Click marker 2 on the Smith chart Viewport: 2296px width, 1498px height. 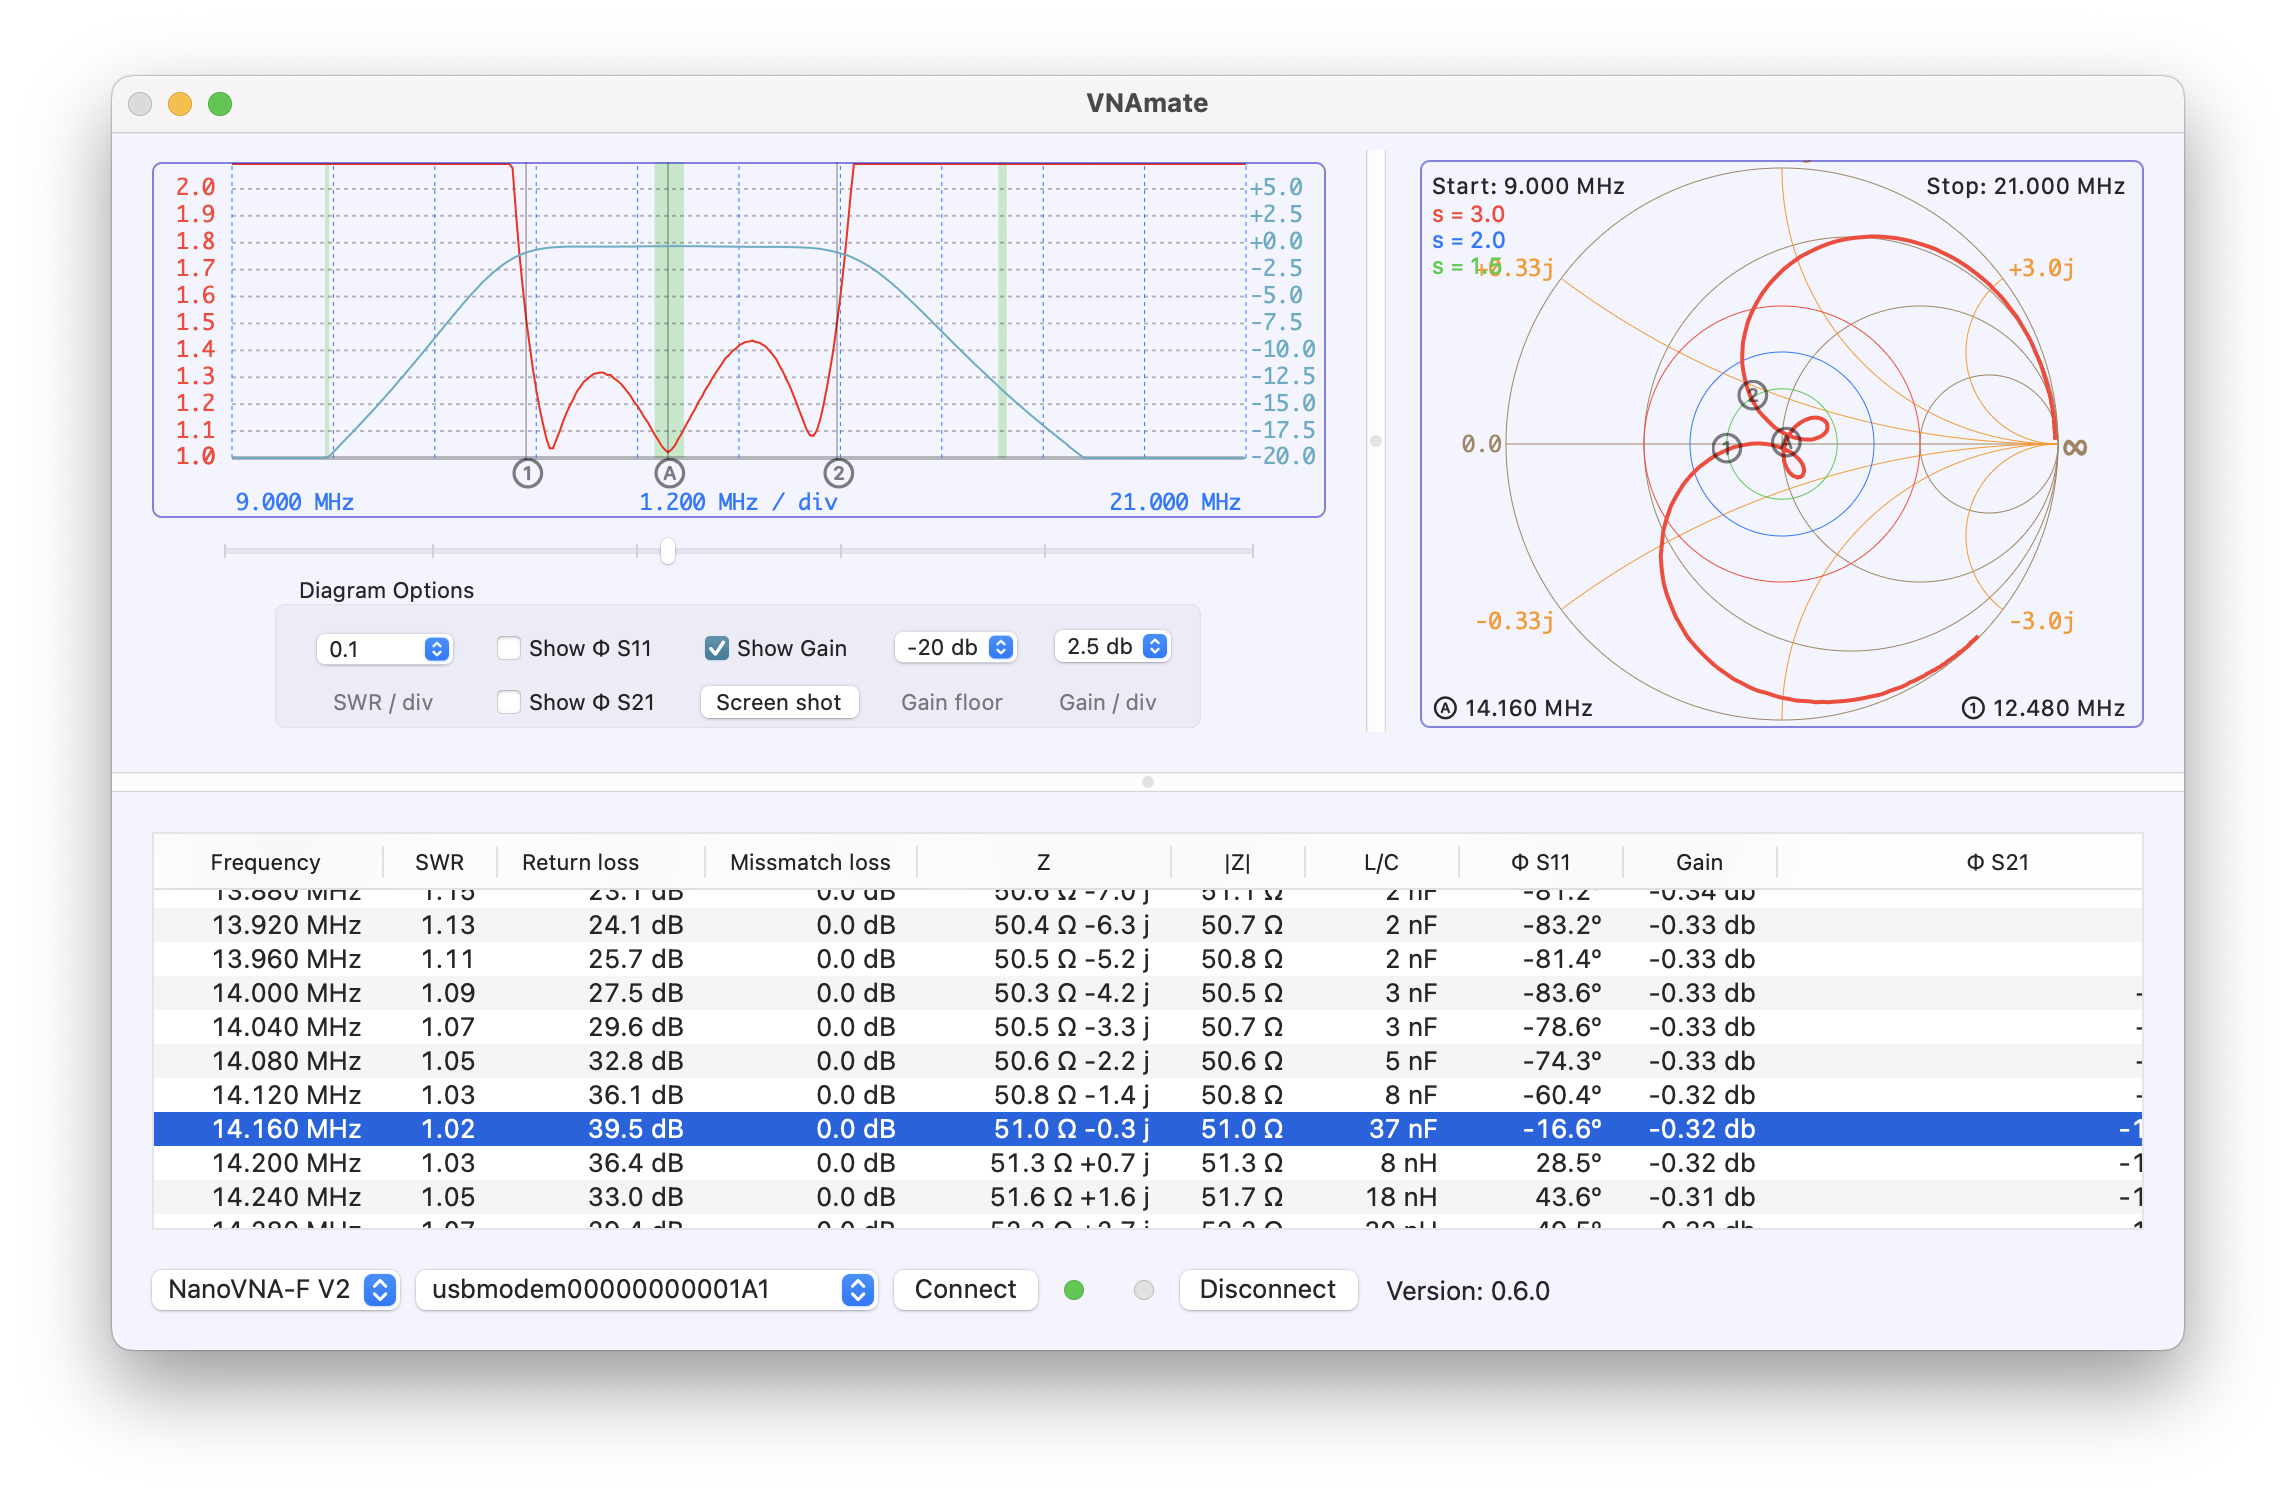[1752, 395]
